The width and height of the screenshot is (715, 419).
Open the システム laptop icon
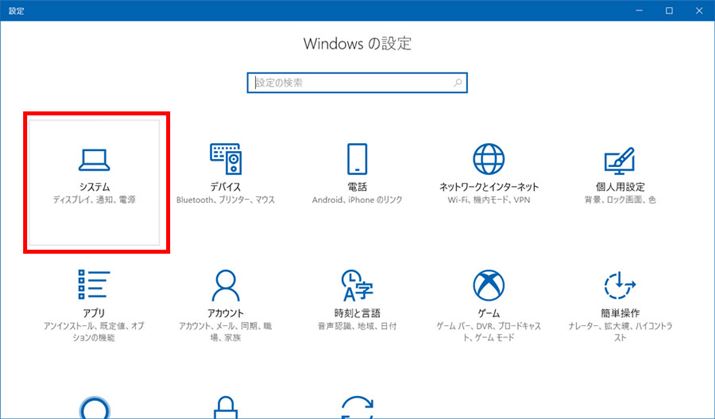tap(94, 160)
